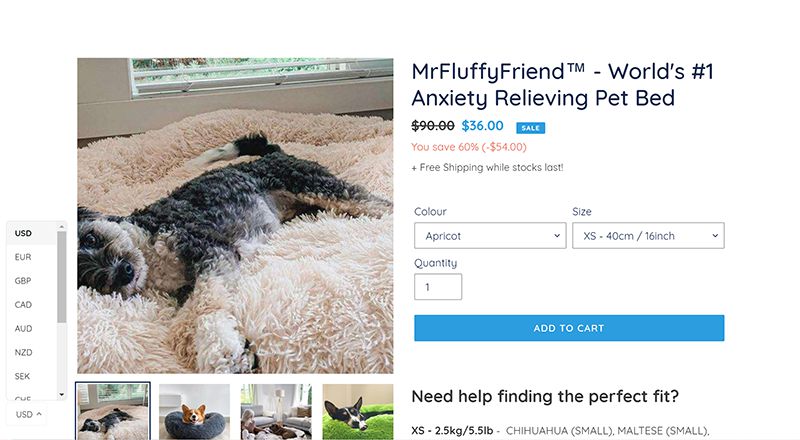Screen dimensions: 800x440
Task: Open the living room scene thumbnail
Action: tap(275, 411)
